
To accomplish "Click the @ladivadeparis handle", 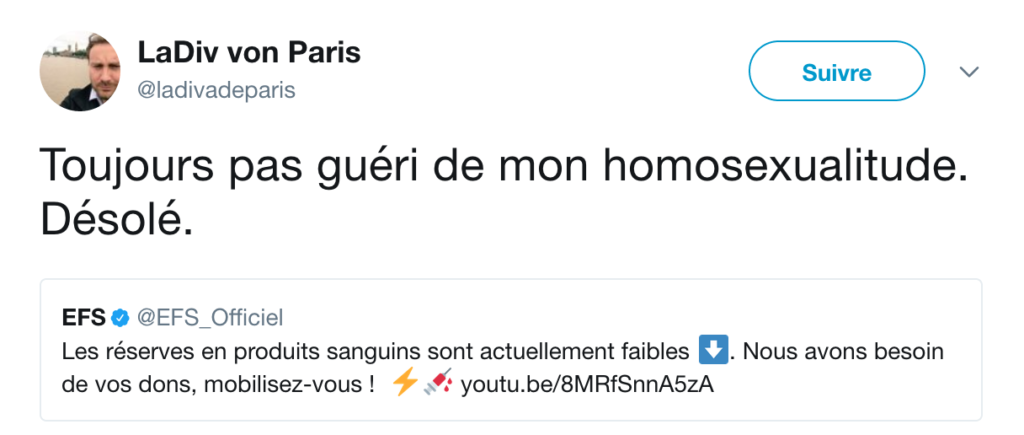I will [217, 90].
